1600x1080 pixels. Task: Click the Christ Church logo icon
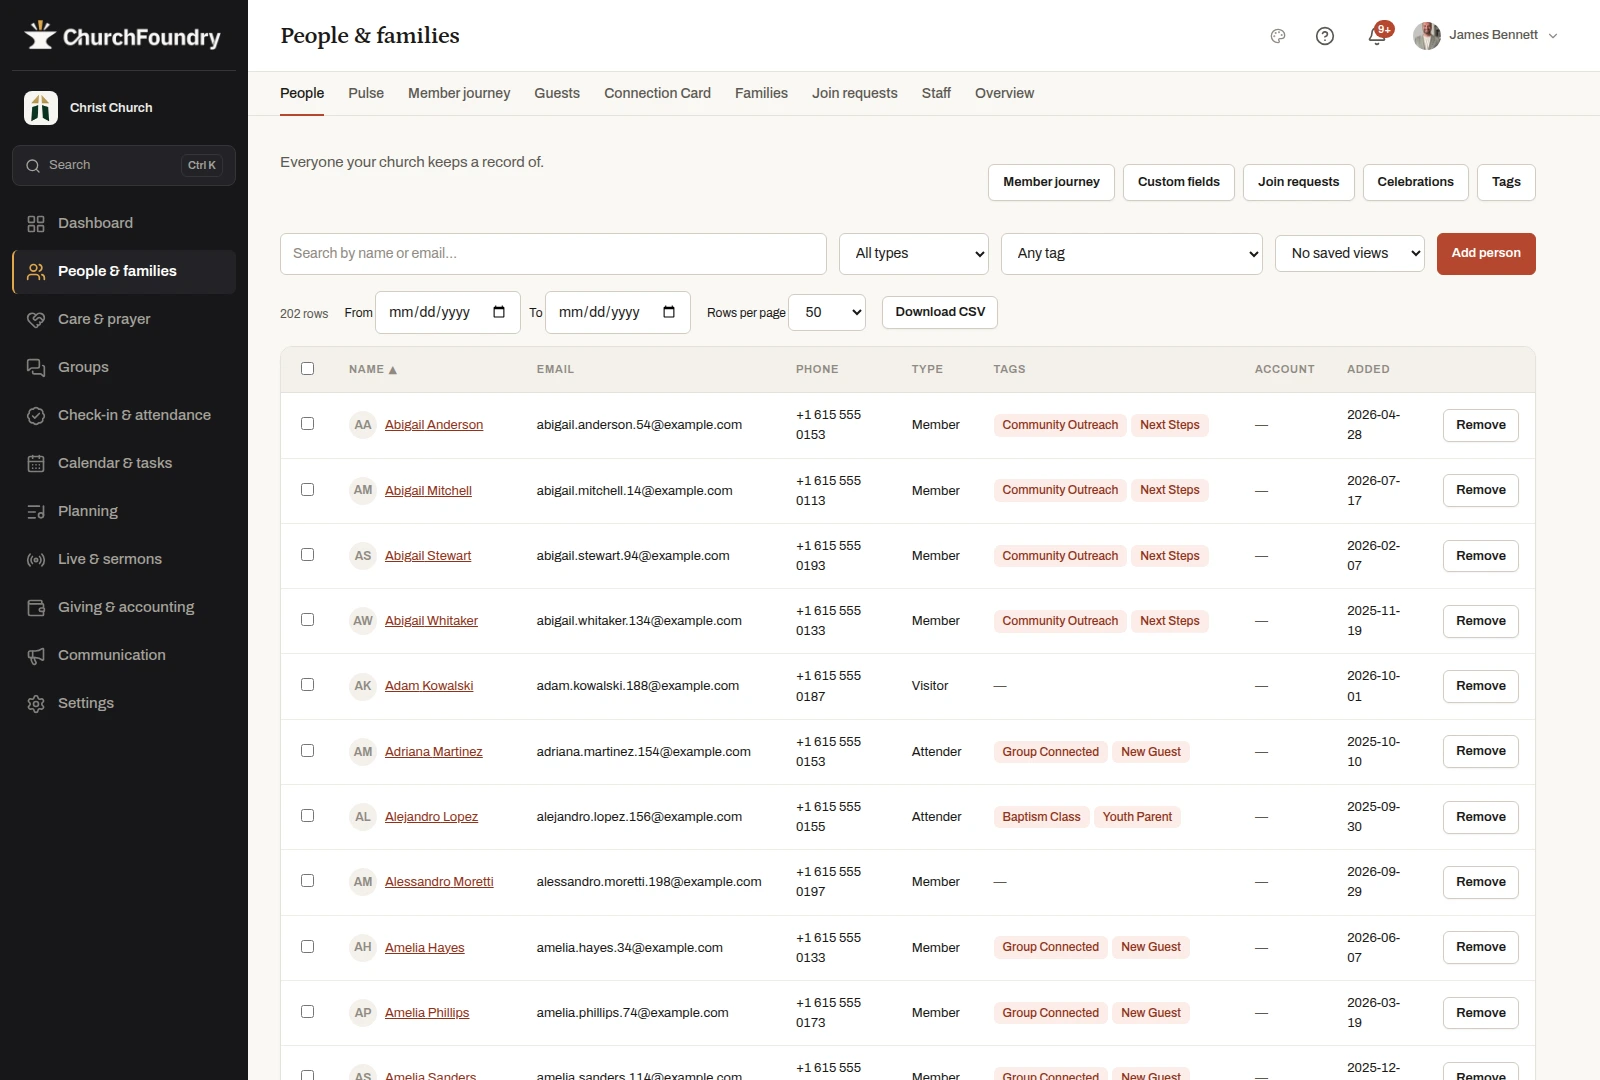coord(41,108)
